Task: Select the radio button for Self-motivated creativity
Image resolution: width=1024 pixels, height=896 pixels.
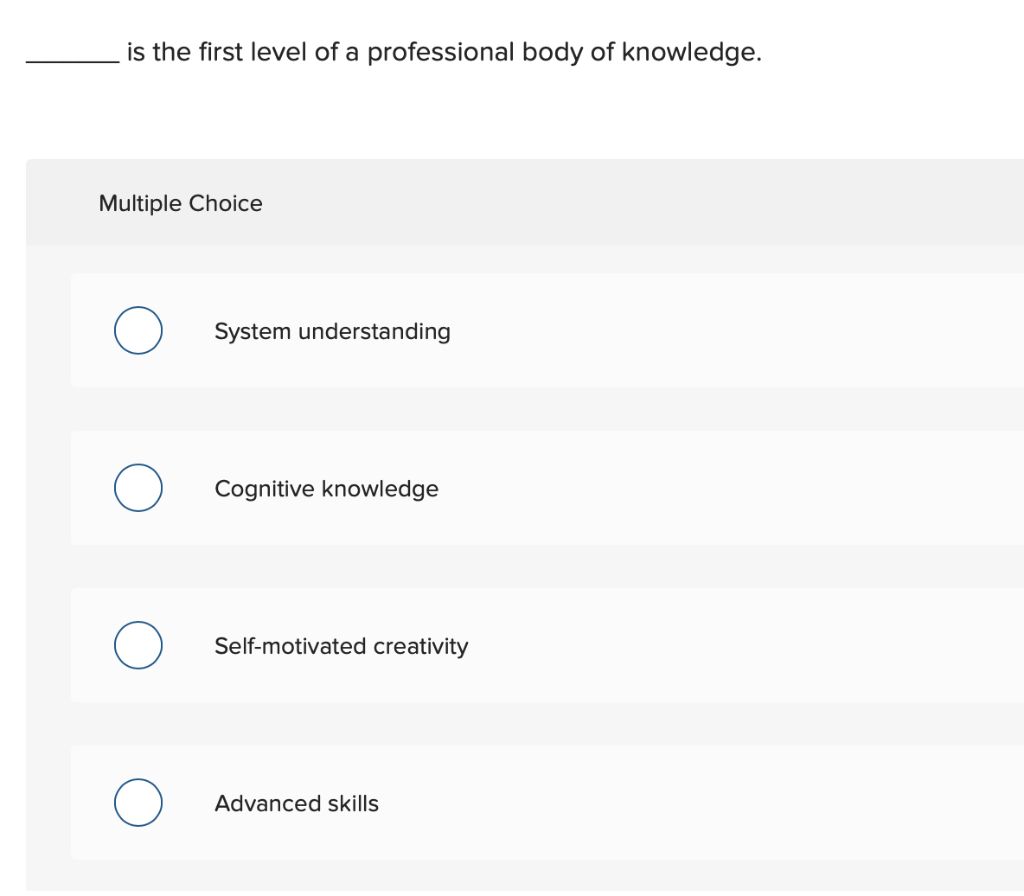Action: pos(138,645)
